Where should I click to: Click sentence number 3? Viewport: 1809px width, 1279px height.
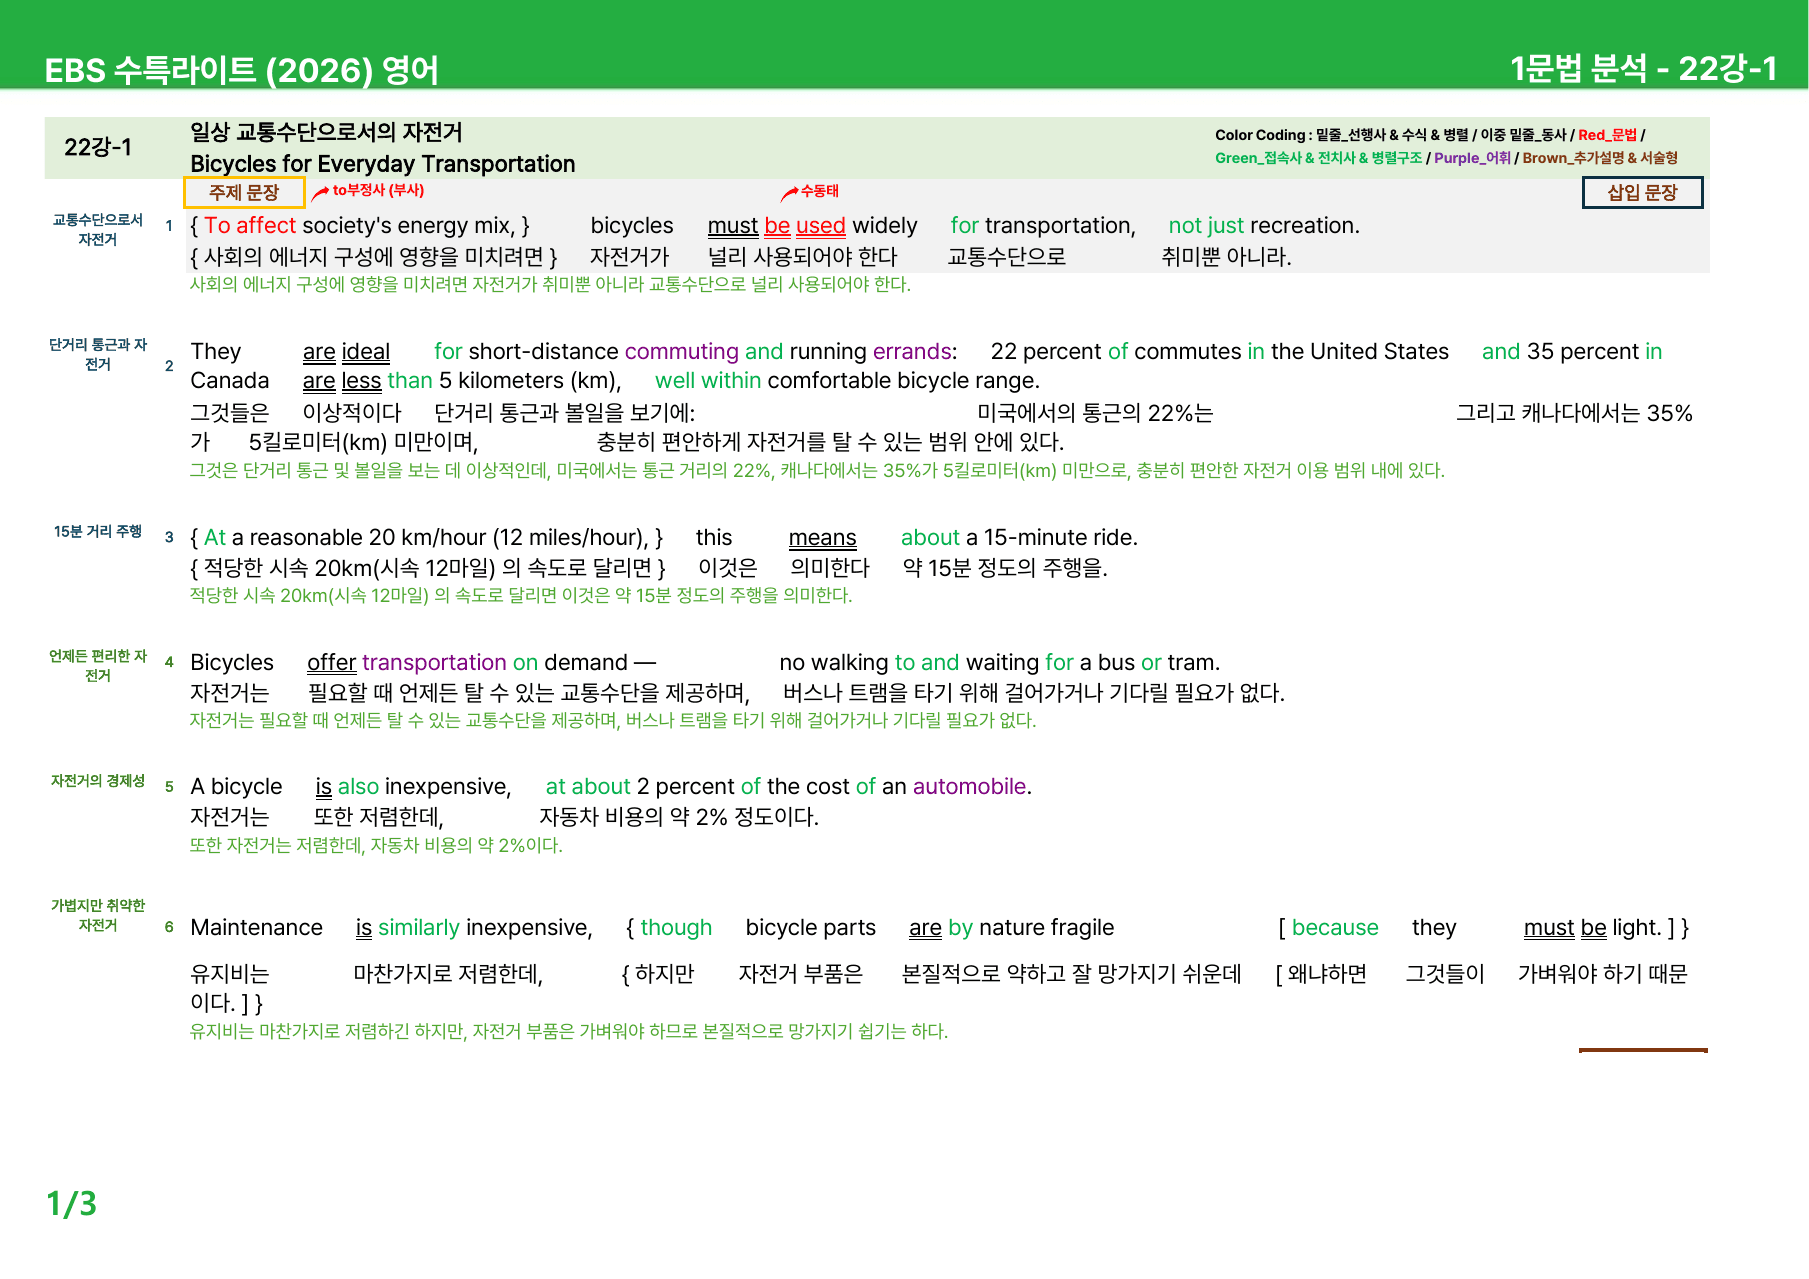click(169, 537)
